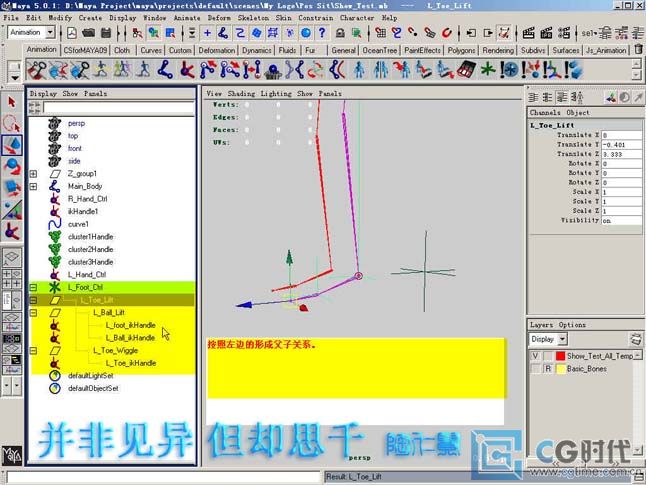The height and width of the screenshot is (485, 646).
Task: Open the Skeleton menu
Action: tap(253, 18)
